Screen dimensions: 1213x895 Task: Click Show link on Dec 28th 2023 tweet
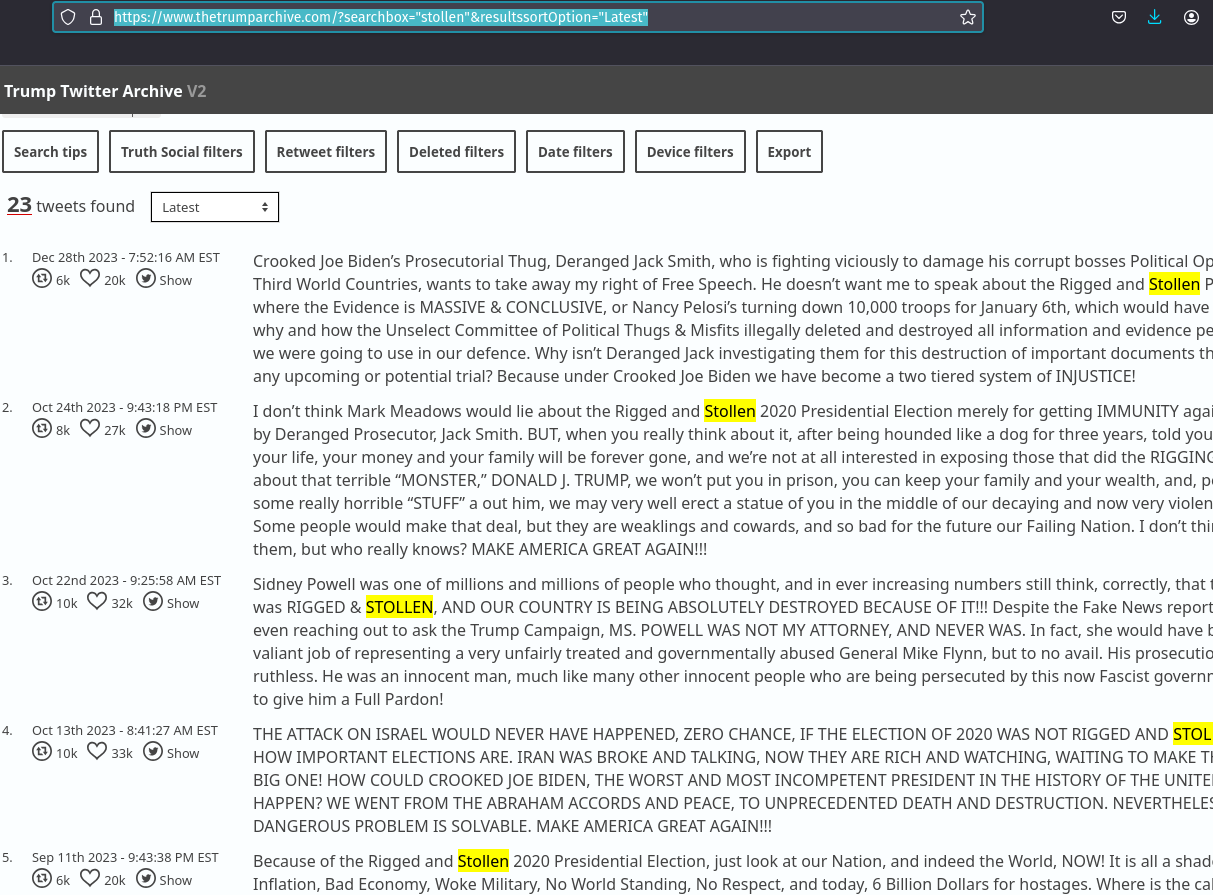tap(176, 280)
